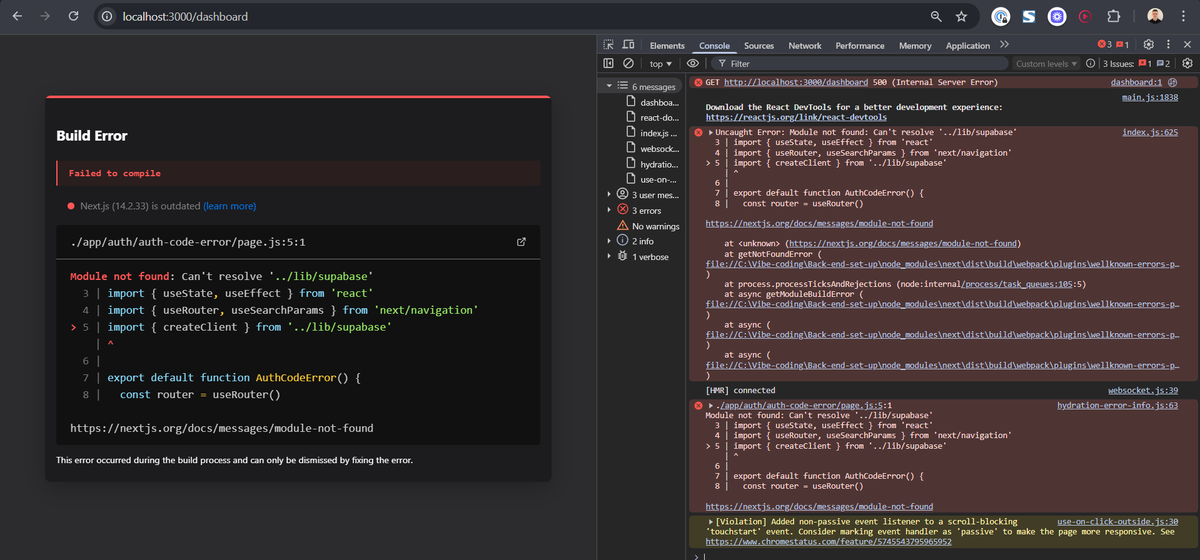1200x560 pixels.
Task: Click the browser forward arrow
Action: 44,17
